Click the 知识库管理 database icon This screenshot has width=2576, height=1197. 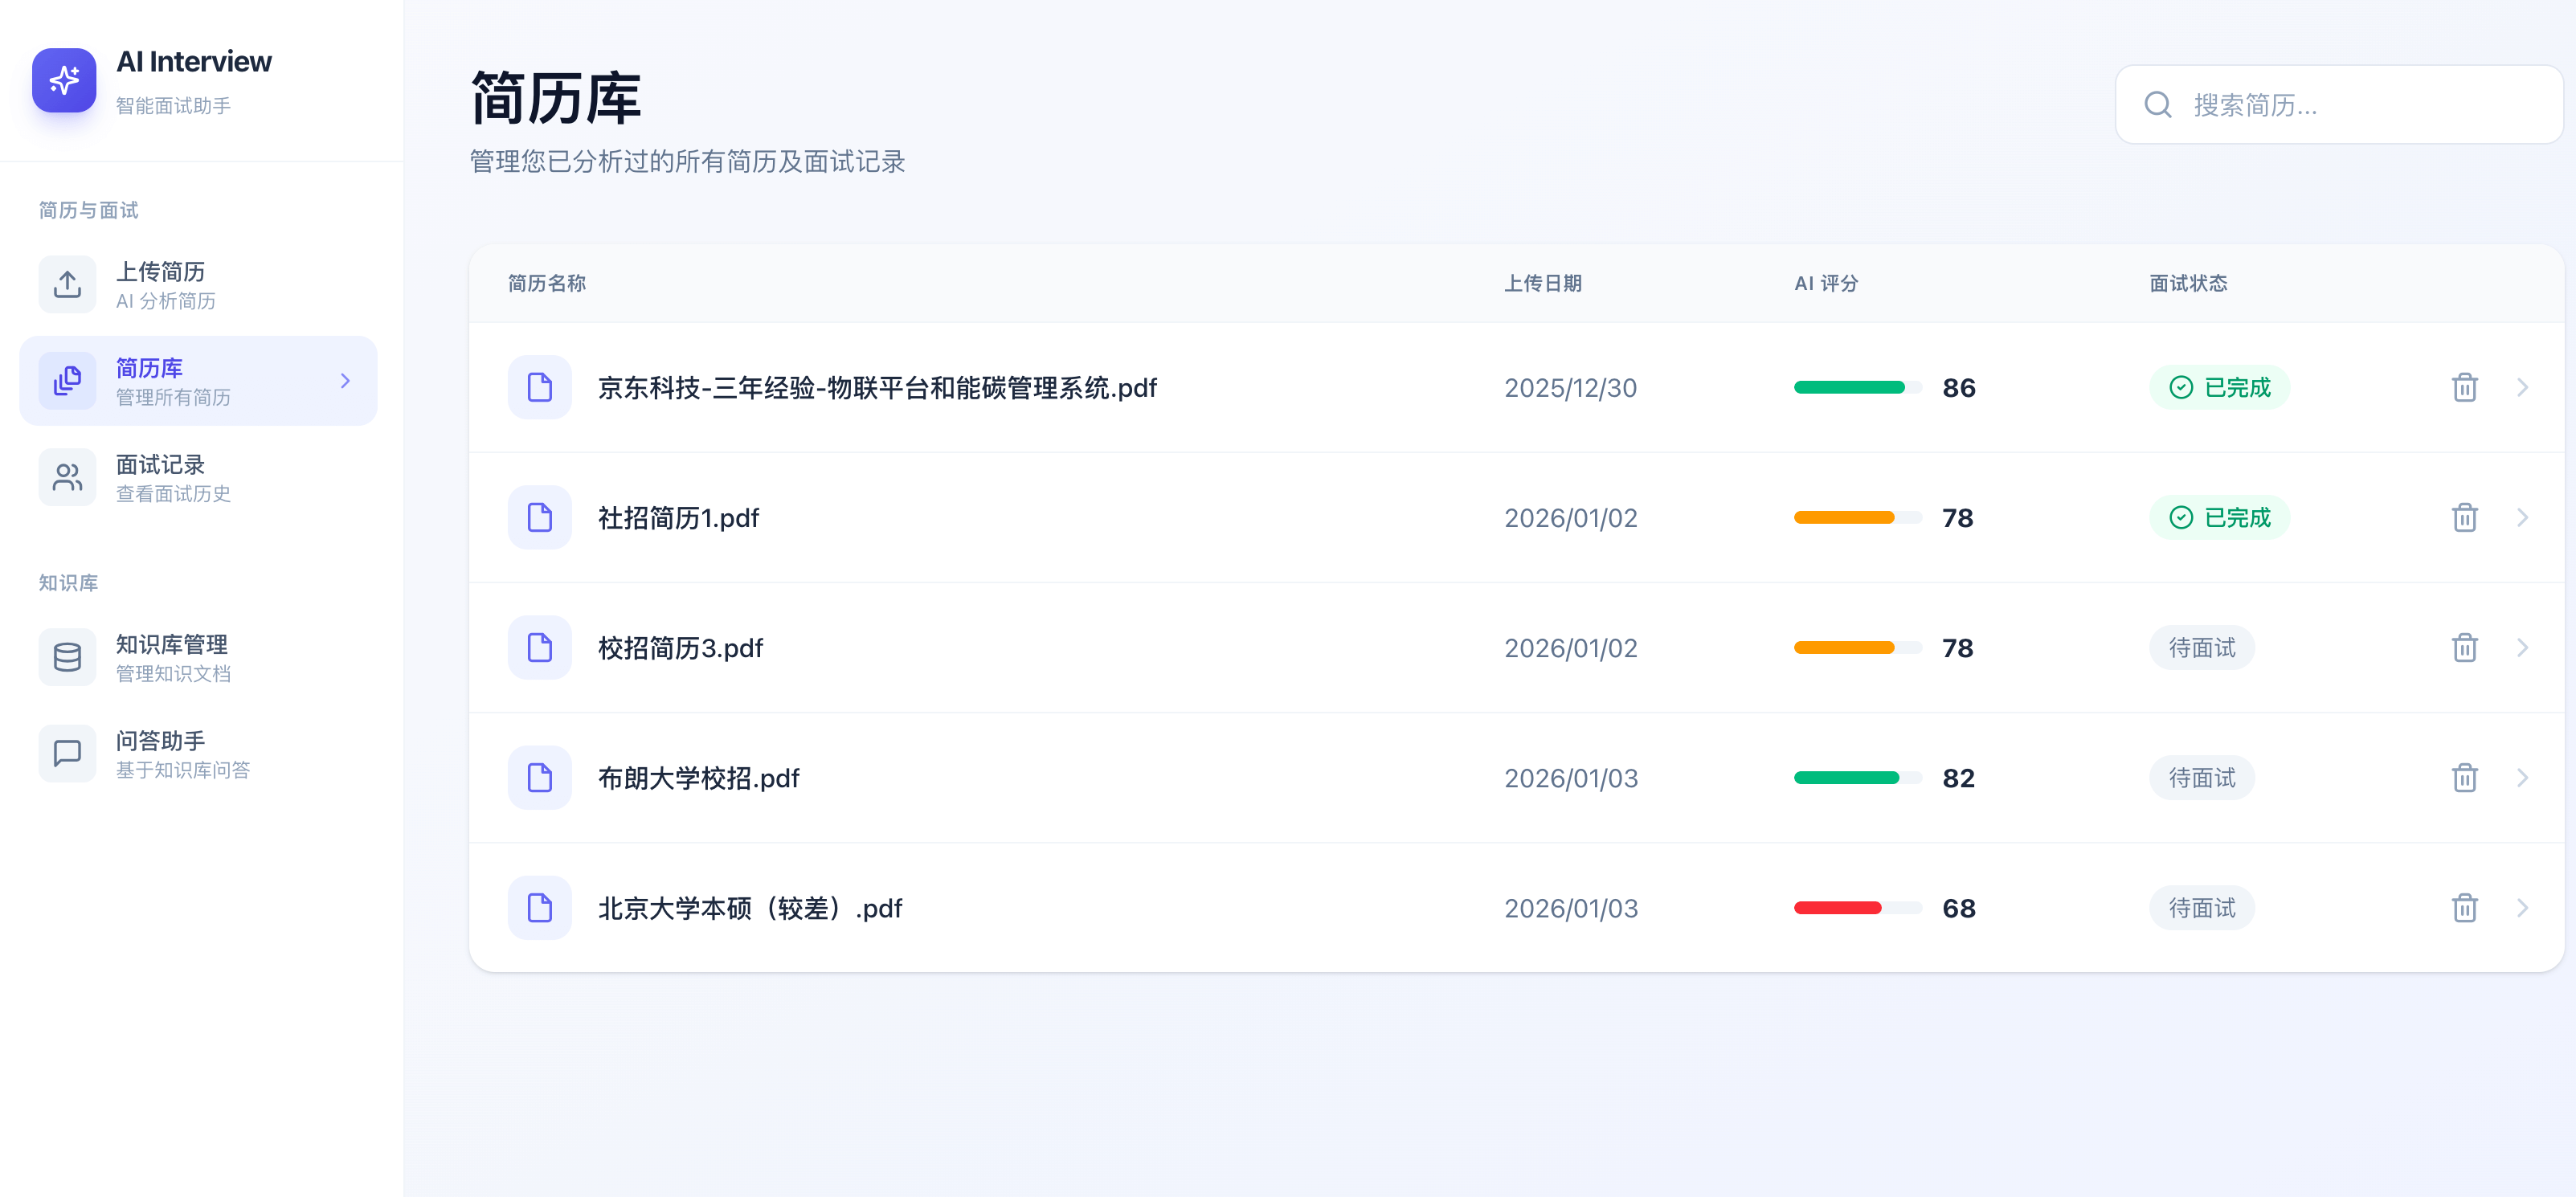(66, 657)
